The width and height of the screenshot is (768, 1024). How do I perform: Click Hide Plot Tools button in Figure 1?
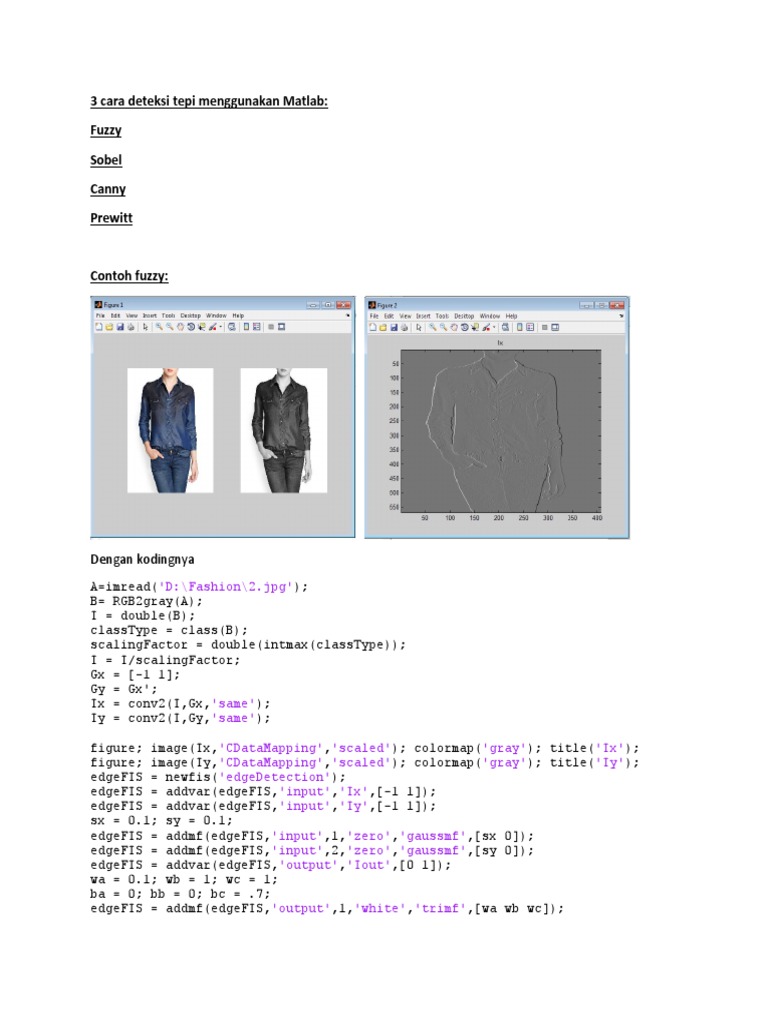271,327
